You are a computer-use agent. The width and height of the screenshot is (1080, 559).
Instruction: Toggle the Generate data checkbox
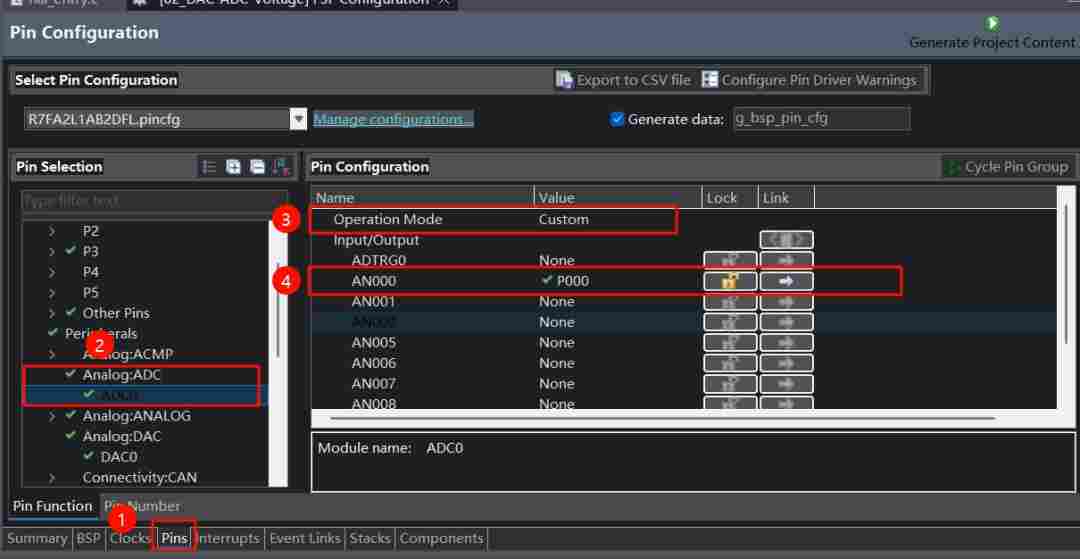pos(617,119)
